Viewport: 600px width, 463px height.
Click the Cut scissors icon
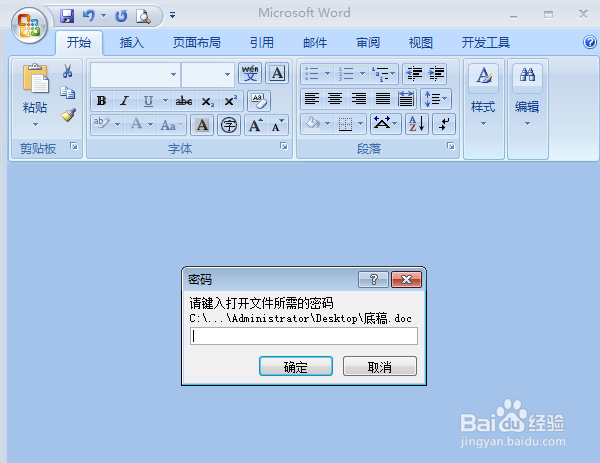click(x=67, y=71)
